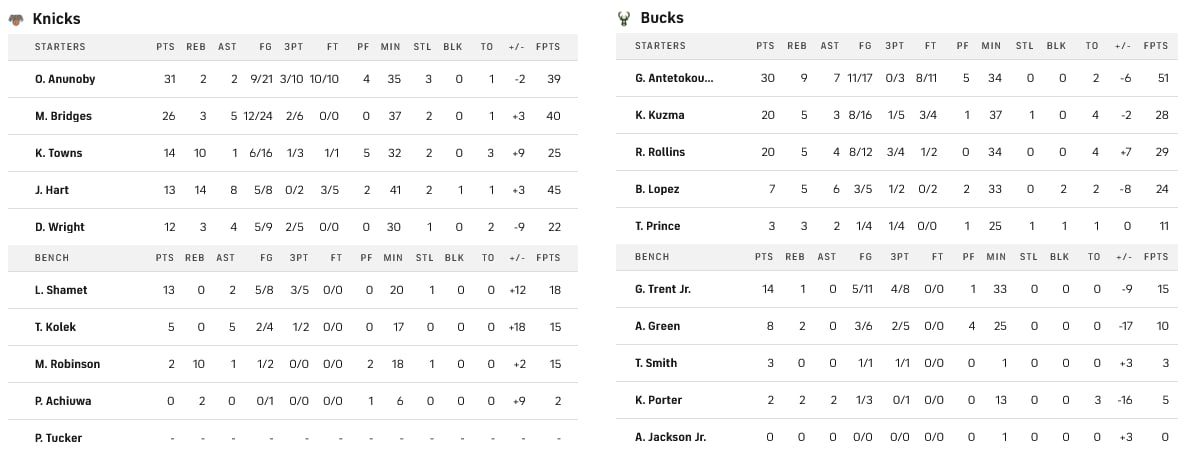Open A. Jackson Jr. player page

[670, 437]
